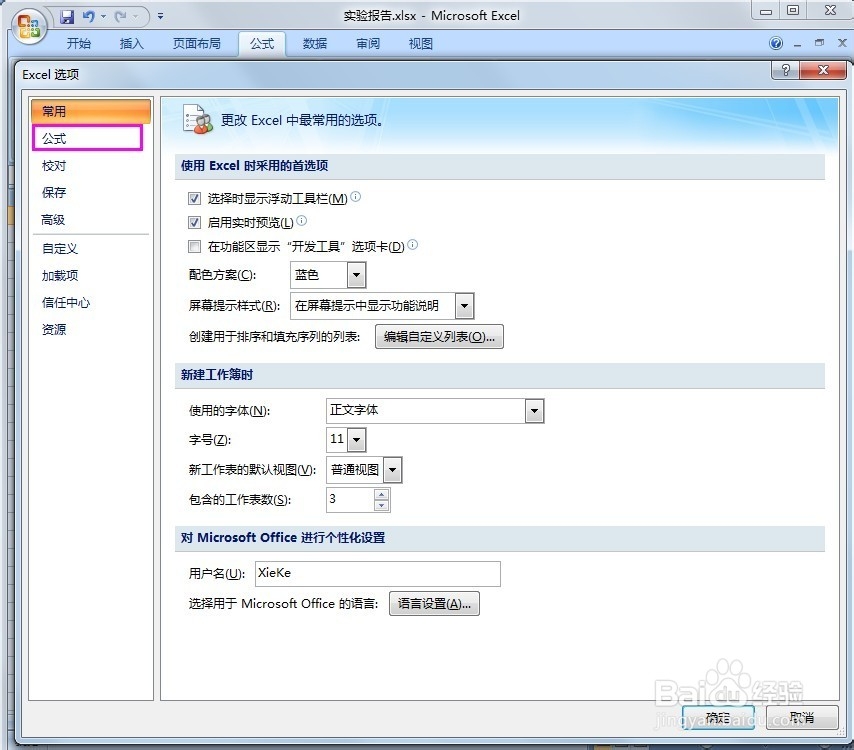Image resolution: width=854 pixels, height=750 pixels.
Task: Click the dialog help question mark button
Action: tap(785, 70)
